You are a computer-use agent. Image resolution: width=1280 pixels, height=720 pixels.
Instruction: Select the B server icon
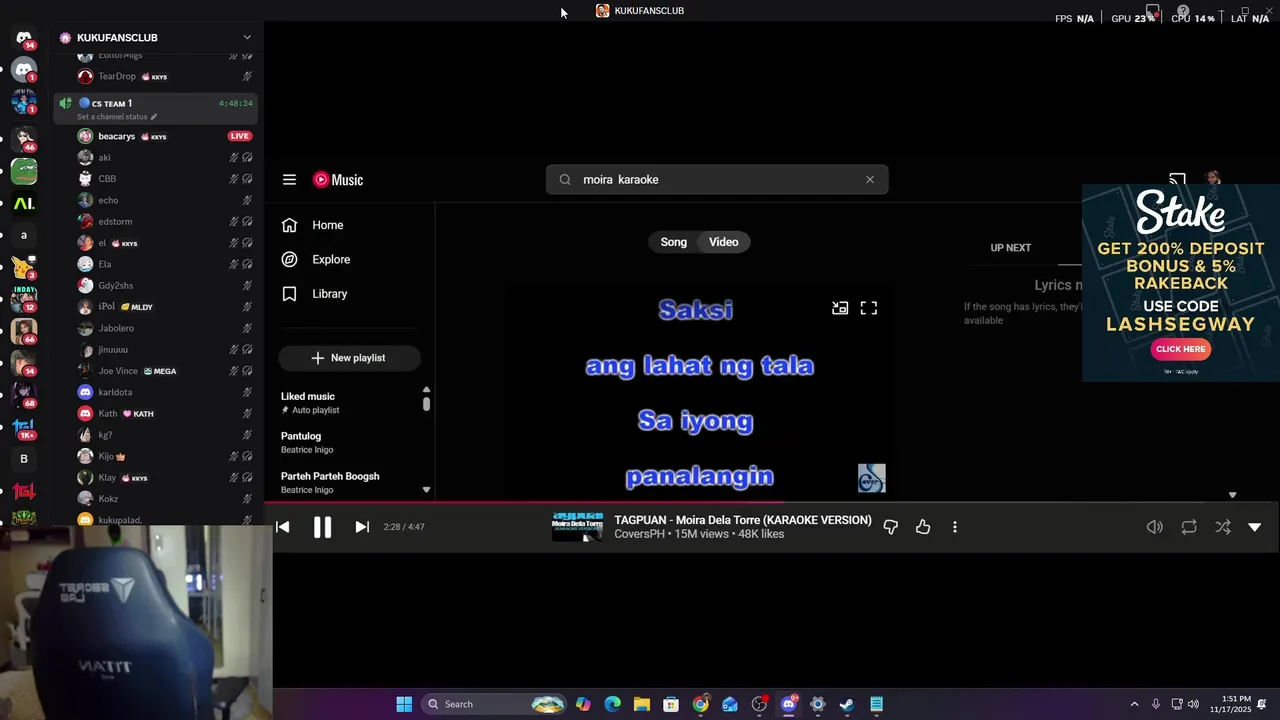(x=24, y=459)
